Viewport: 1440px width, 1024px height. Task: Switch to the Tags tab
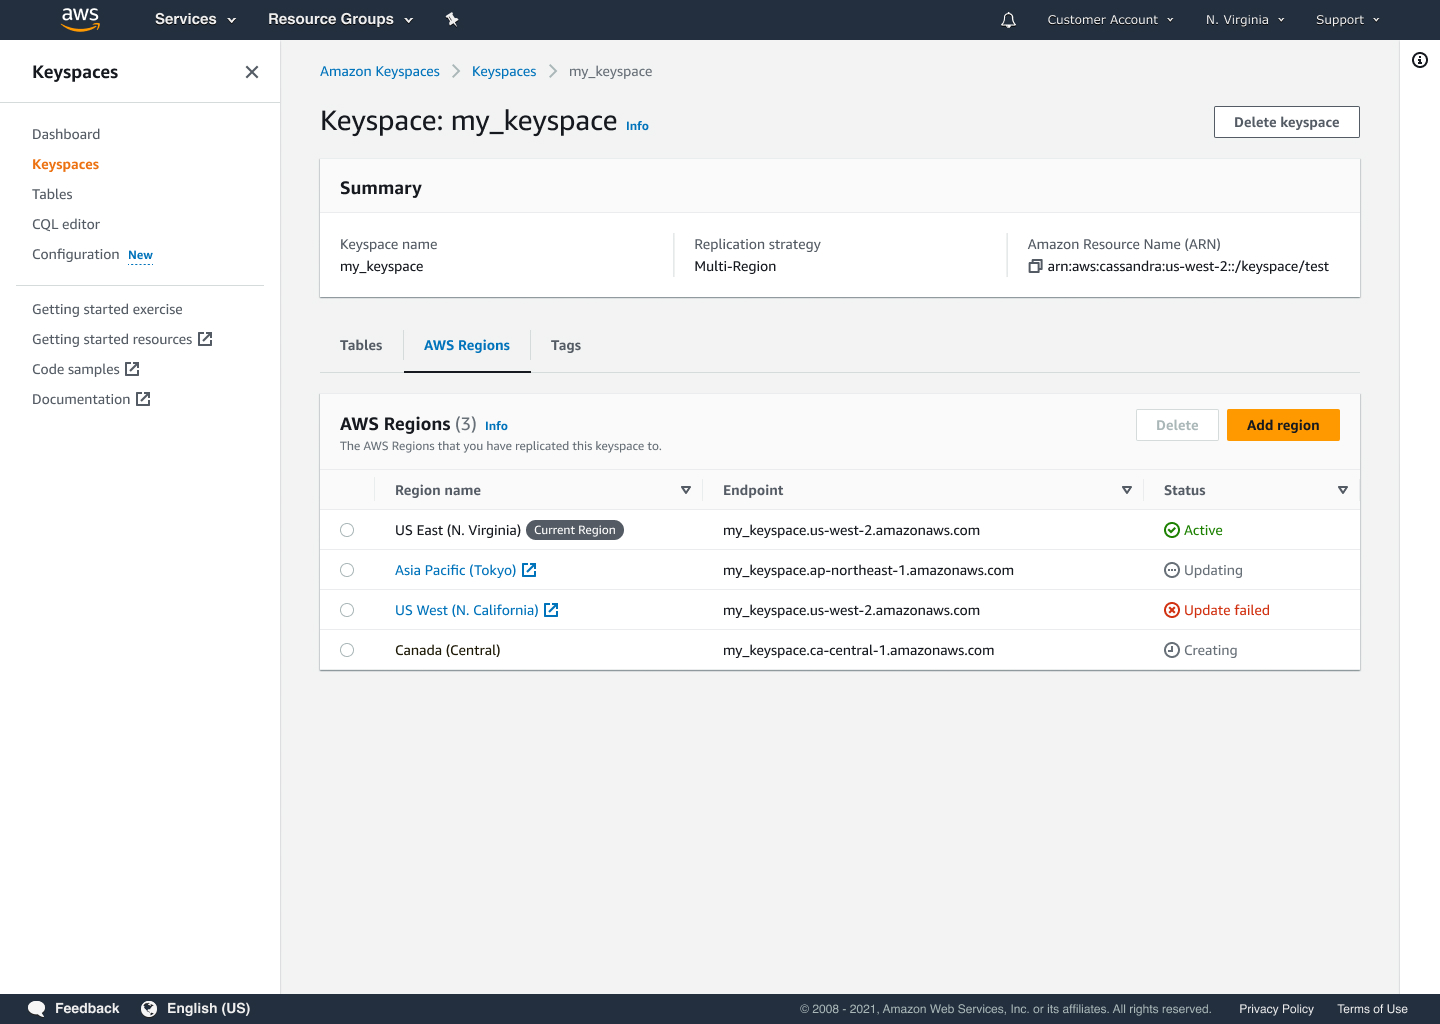(565, 345)
